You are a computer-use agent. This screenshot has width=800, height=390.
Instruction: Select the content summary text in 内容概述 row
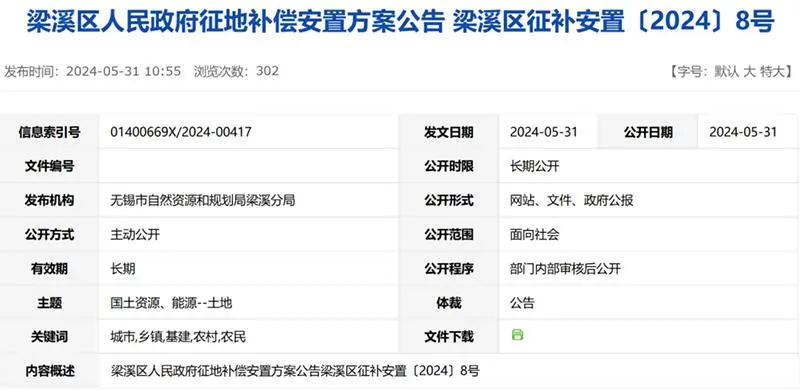(295, 371)
